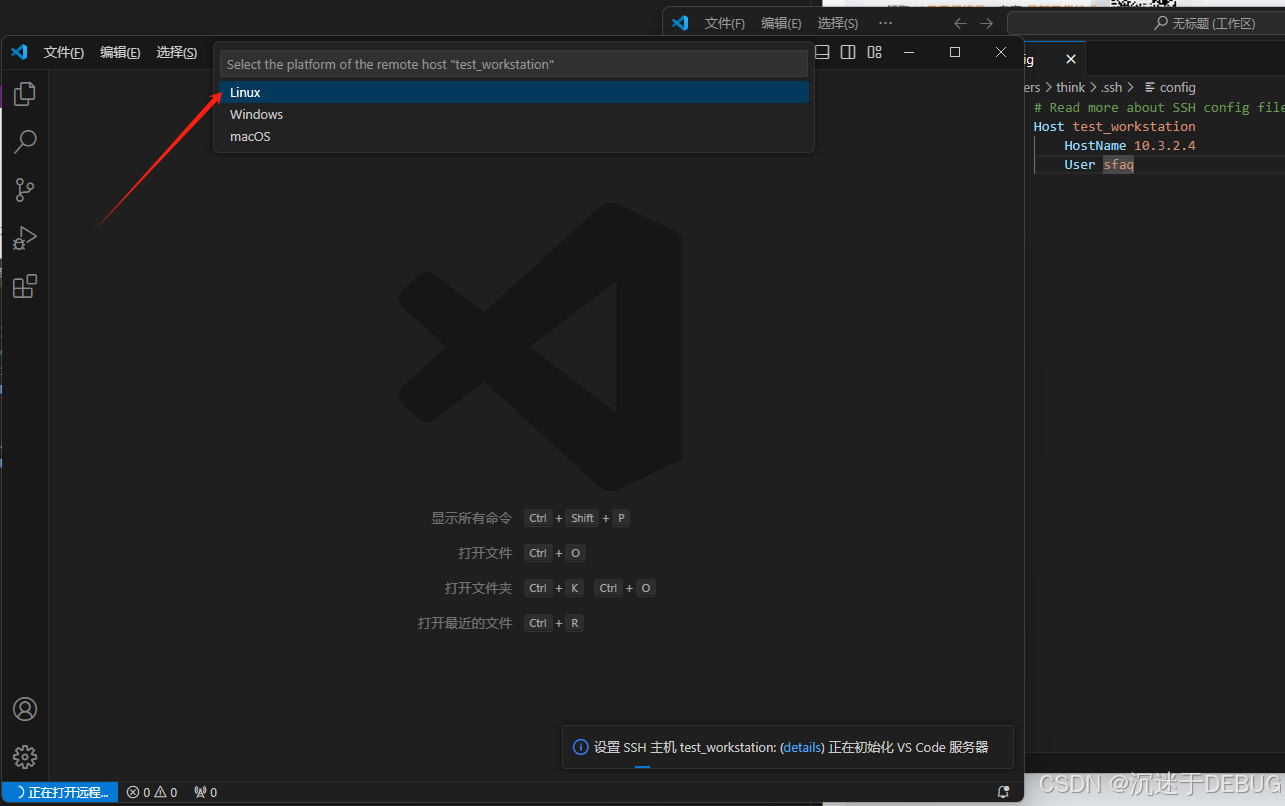Close the front VS Code window
This screenshot has height=806, width=1285.
pyautogui.click(x=1001, y=52)
